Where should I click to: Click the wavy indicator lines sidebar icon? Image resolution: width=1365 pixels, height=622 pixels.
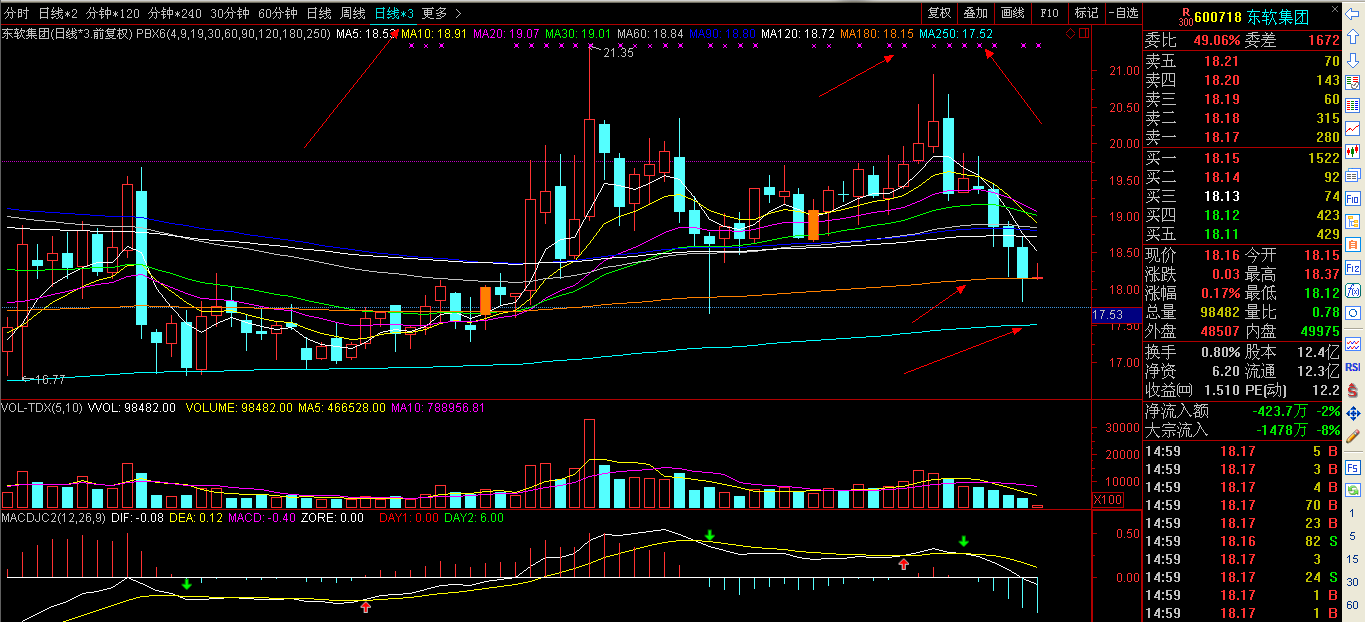(1352, 344)
